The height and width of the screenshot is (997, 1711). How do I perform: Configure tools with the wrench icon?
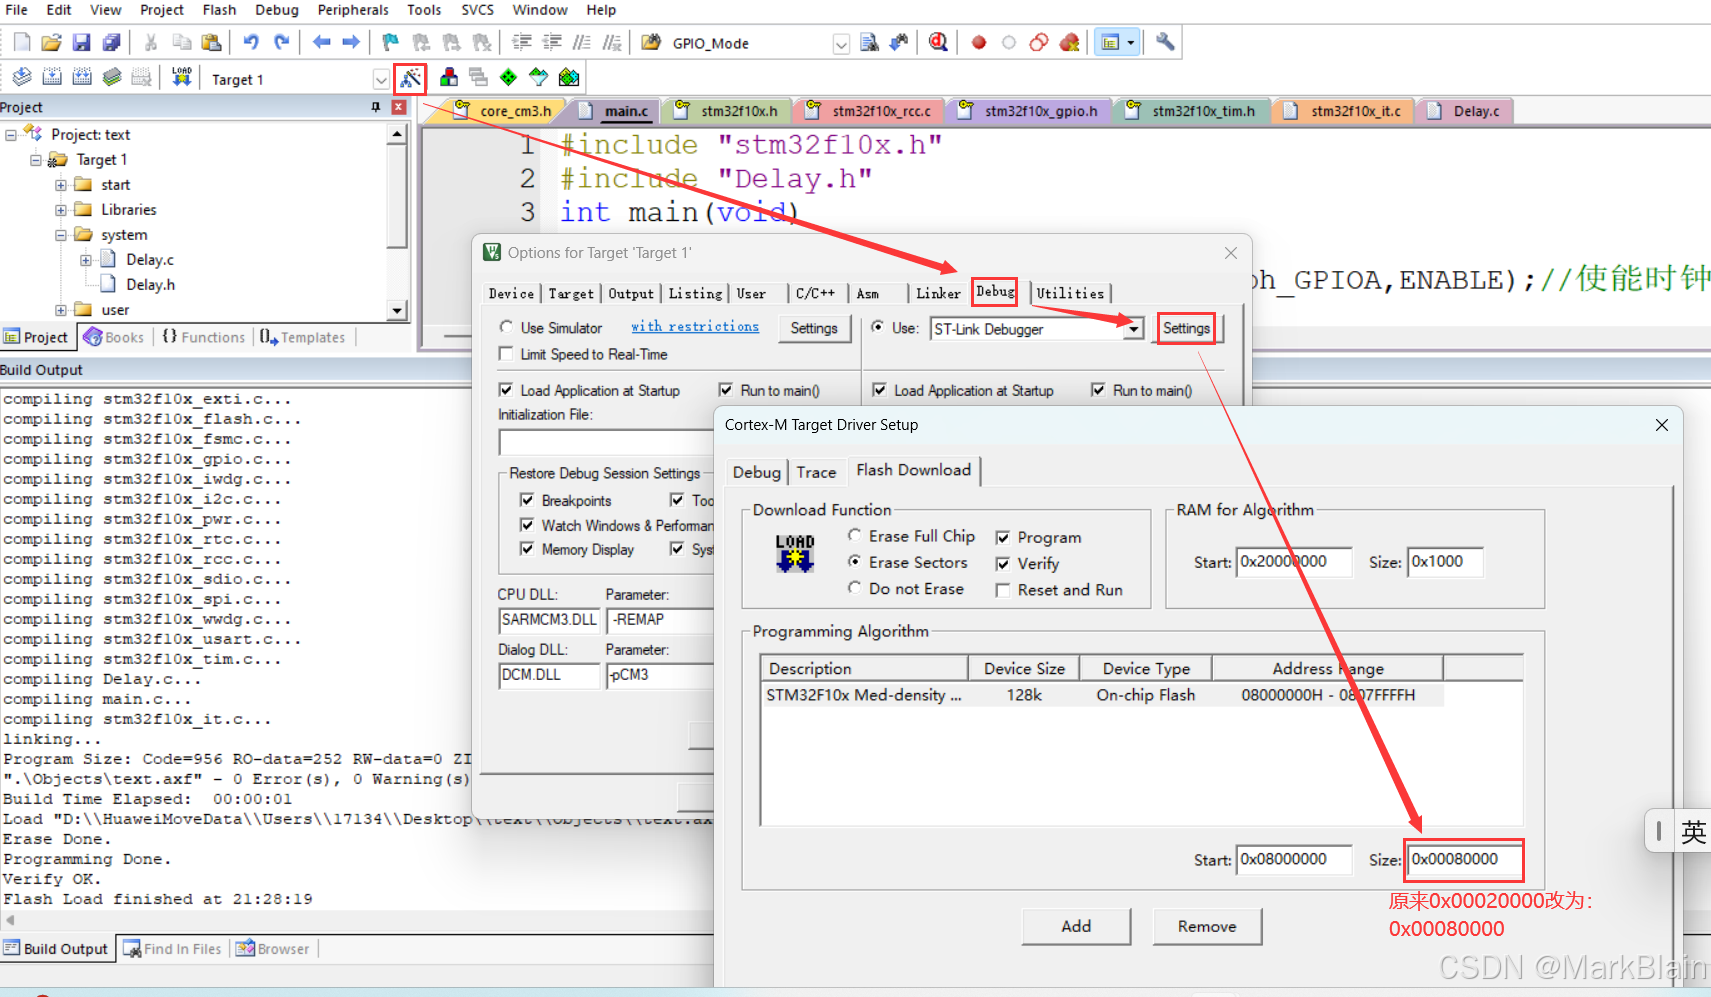1163,42
